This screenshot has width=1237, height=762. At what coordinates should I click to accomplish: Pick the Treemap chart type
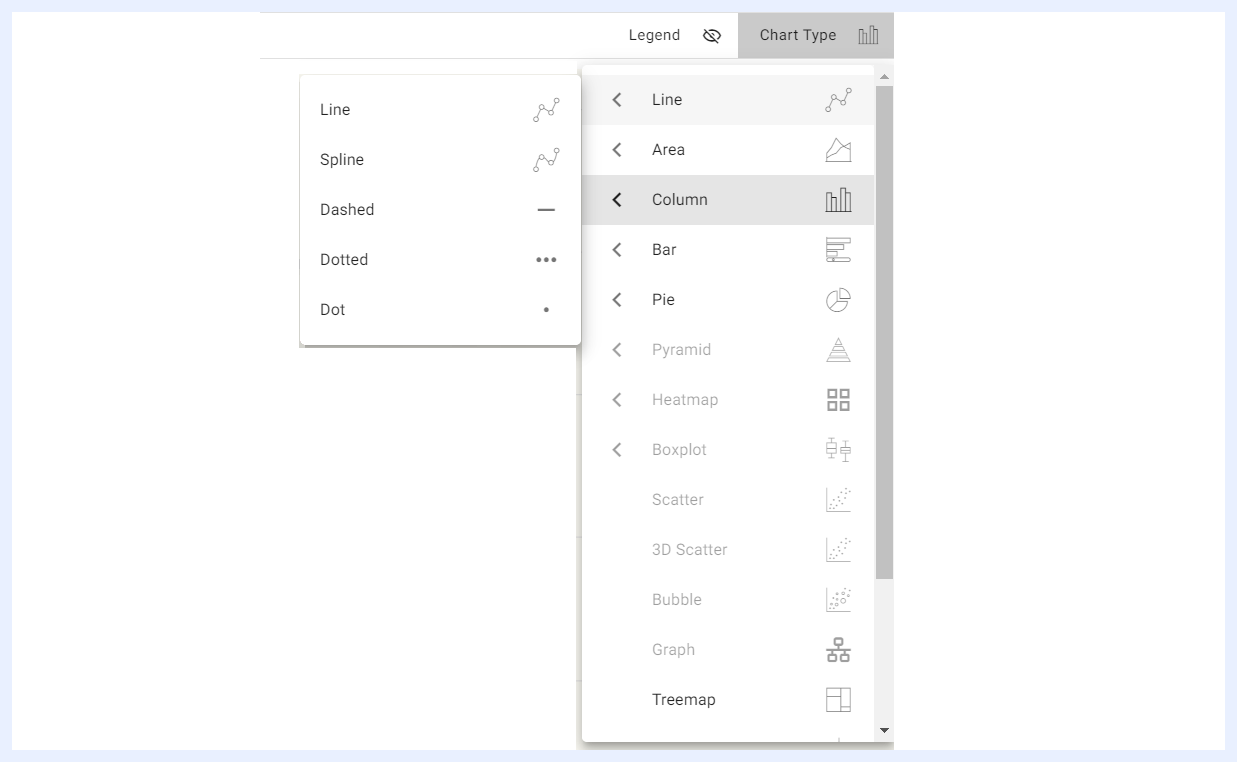pos(728,700)
